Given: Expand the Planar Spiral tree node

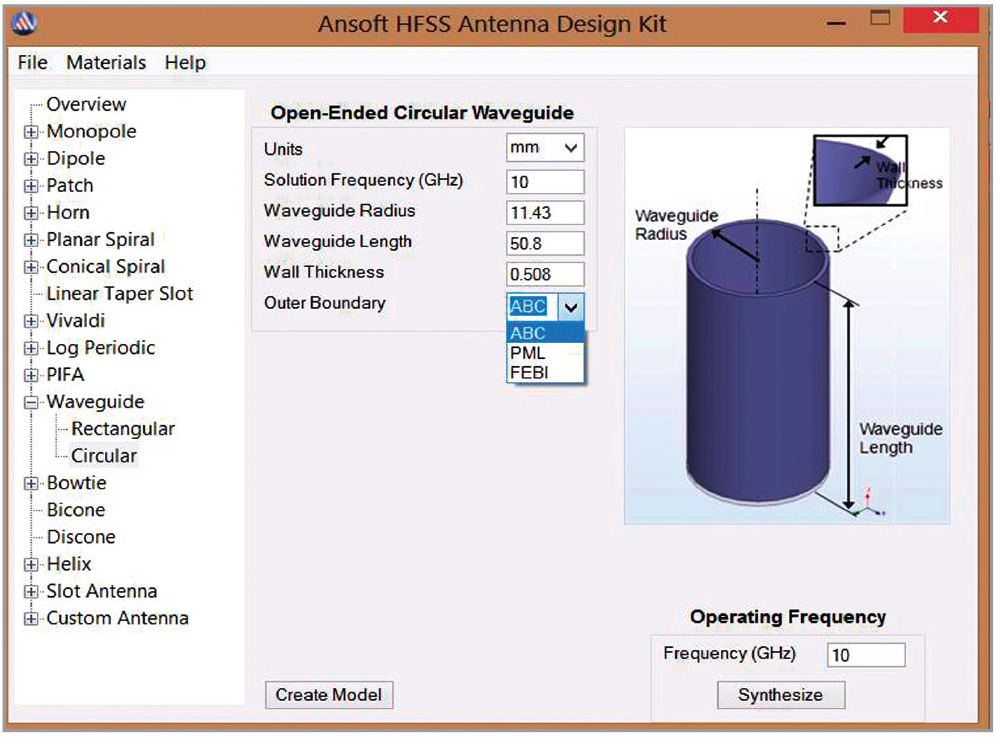Looking at the screenshot, I should click(31, 240).
